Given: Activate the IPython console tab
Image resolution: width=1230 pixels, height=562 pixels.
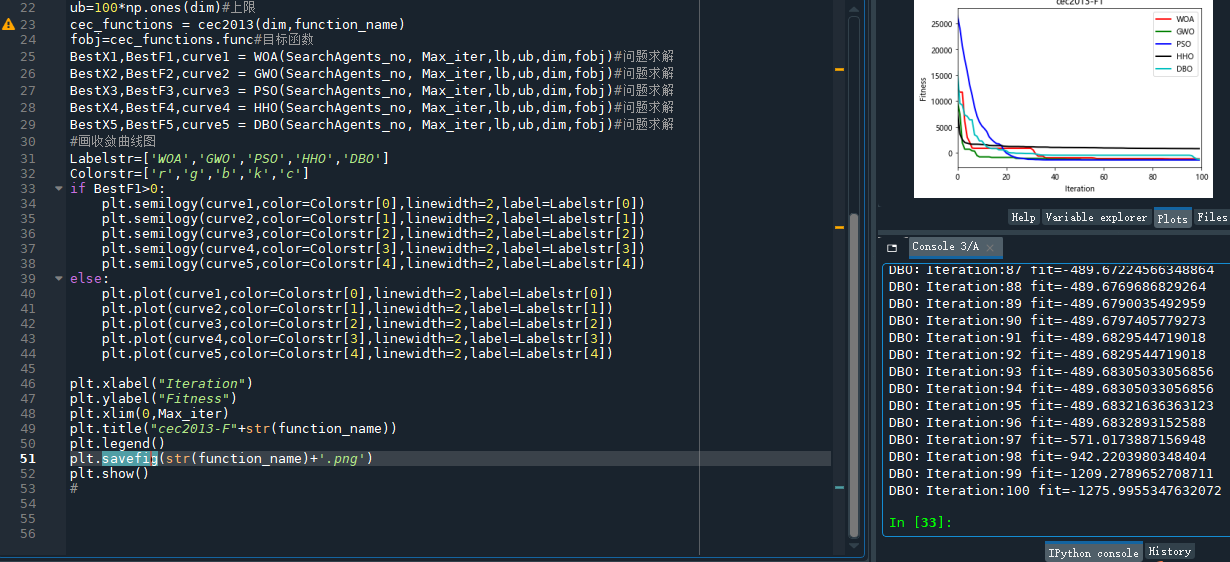Looking at the screenshot, I should (1092, 552).
